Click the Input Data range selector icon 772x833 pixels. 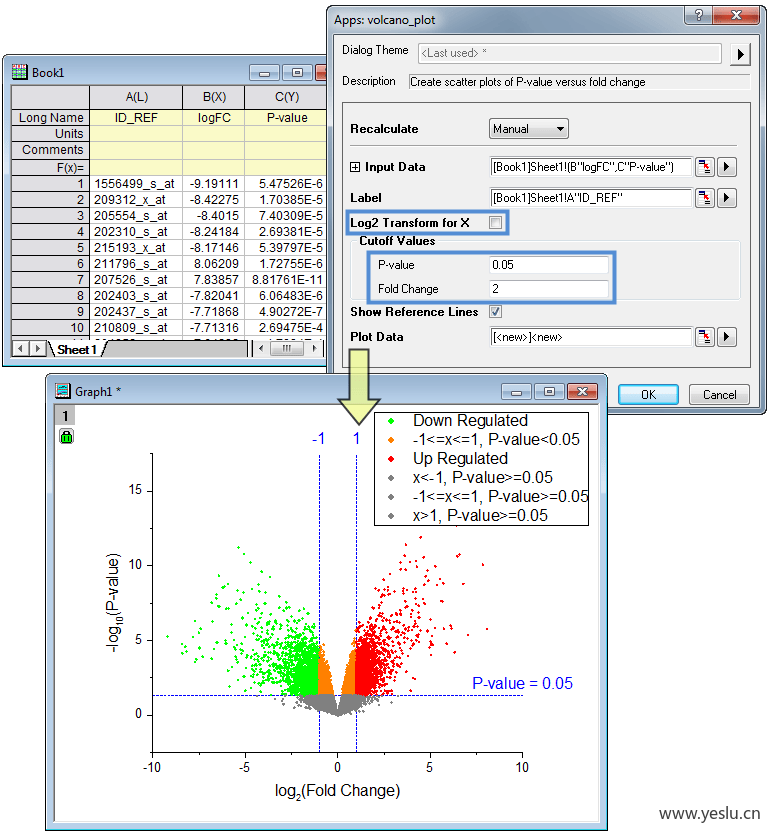[705, 167]
